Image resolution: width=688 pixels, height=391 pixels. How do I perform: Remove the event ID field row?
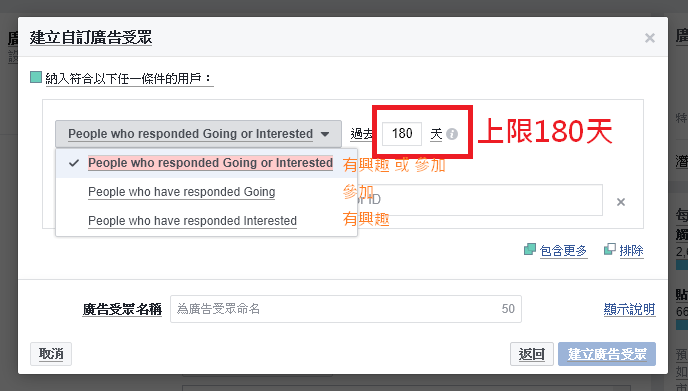(621, 202)
